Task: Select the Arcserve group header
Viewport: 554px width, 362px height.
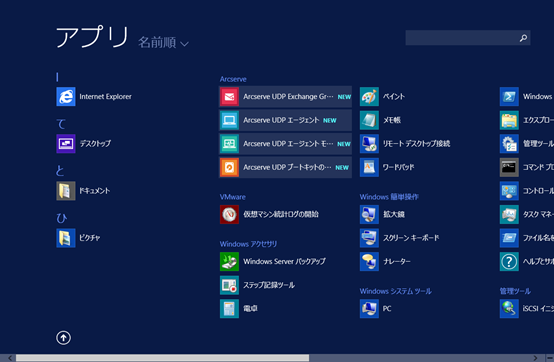Action: point(233,79)
